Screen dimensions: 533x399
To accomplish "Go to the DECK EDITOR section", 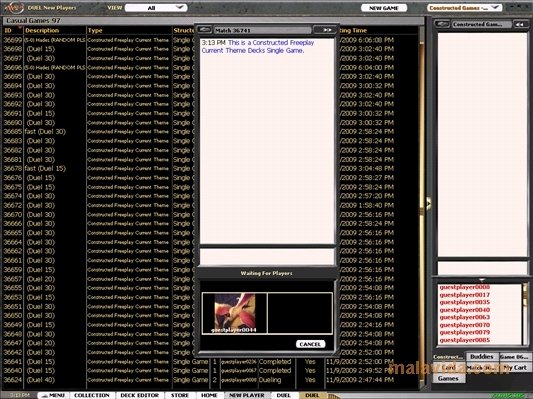I will (140, 395).
